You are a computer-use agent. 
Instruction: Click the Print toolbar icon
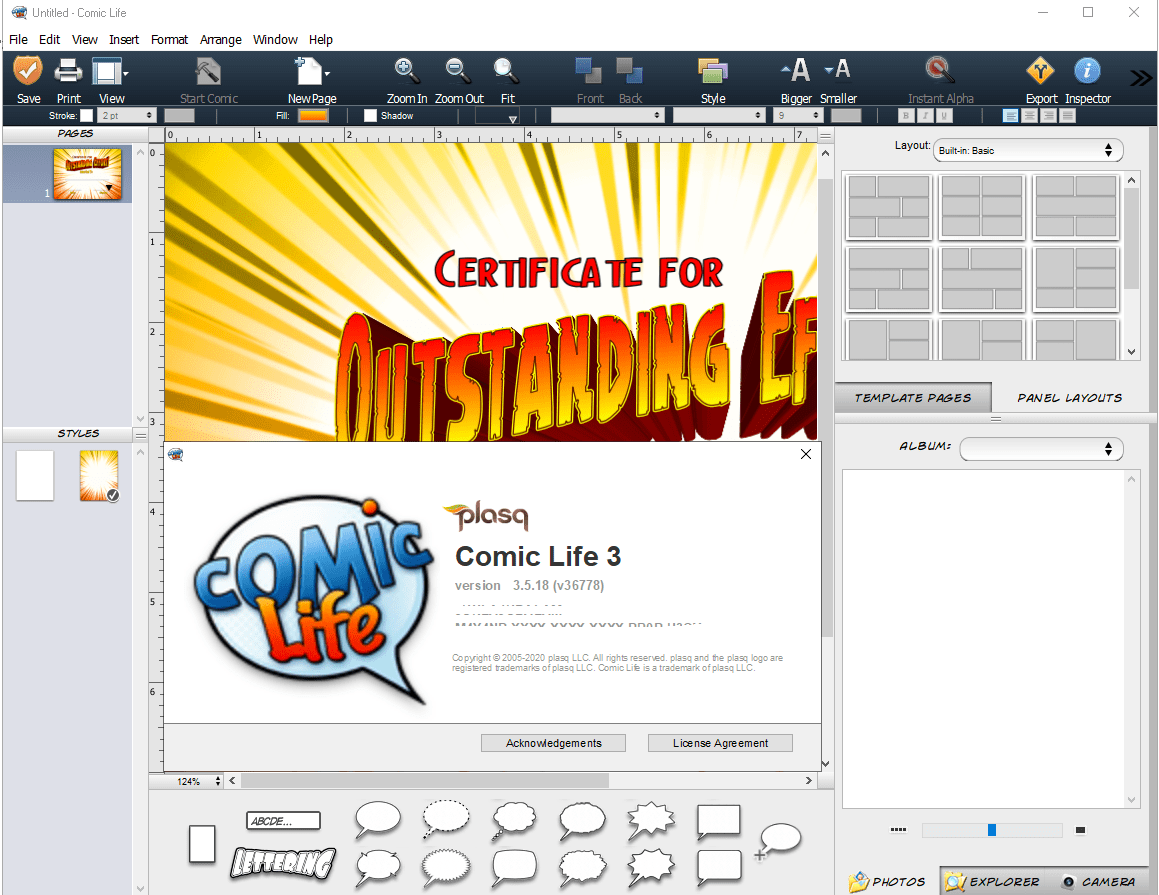click(x=68, y=72)
